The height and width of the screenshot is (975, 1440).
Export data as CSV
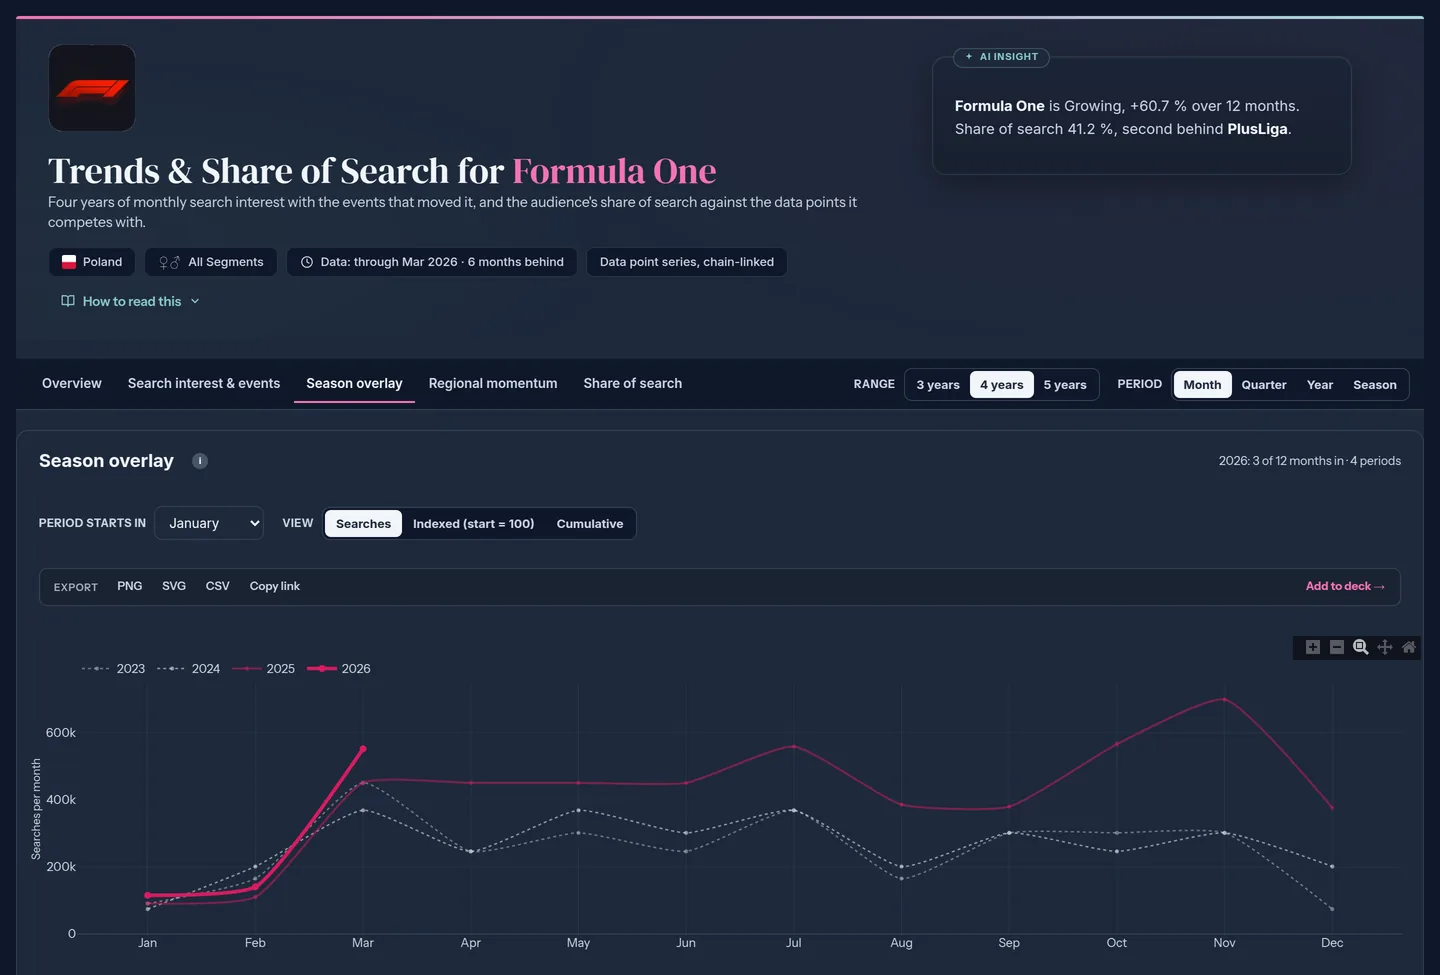[x=218, y=586]
